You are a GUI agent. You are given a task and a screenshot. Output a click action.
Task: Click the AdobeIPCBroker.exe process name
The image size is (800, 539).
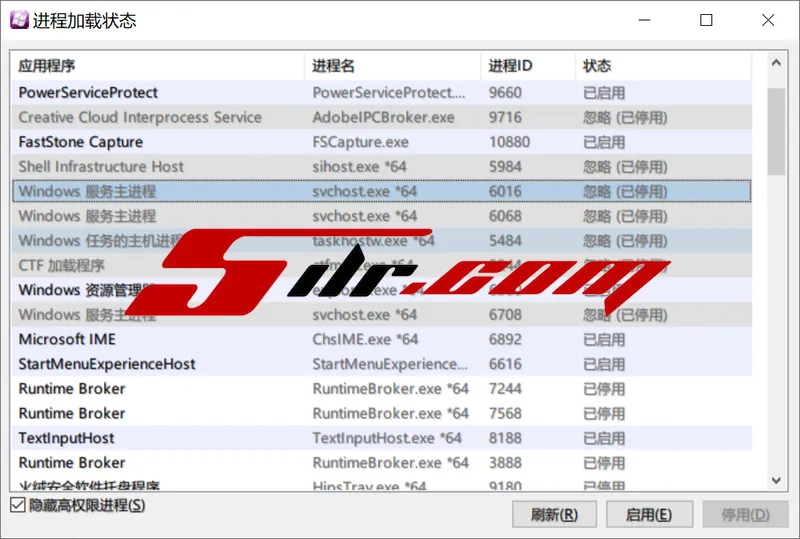click(383, 117)
